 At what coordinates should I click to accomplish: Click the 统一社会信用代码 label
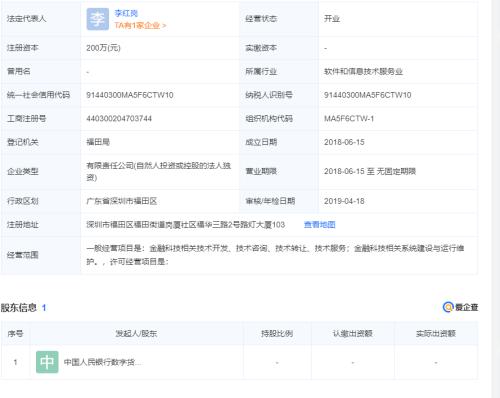click(x=38, y=95)
